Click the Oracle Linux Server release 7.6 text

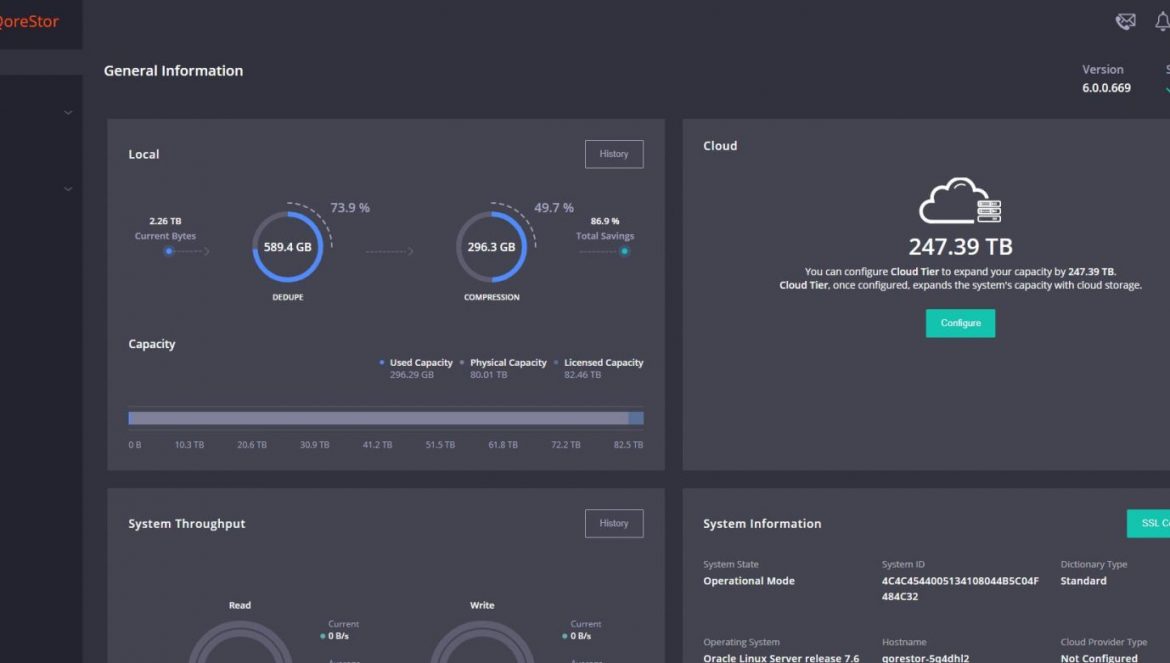(x=781, y=658)
